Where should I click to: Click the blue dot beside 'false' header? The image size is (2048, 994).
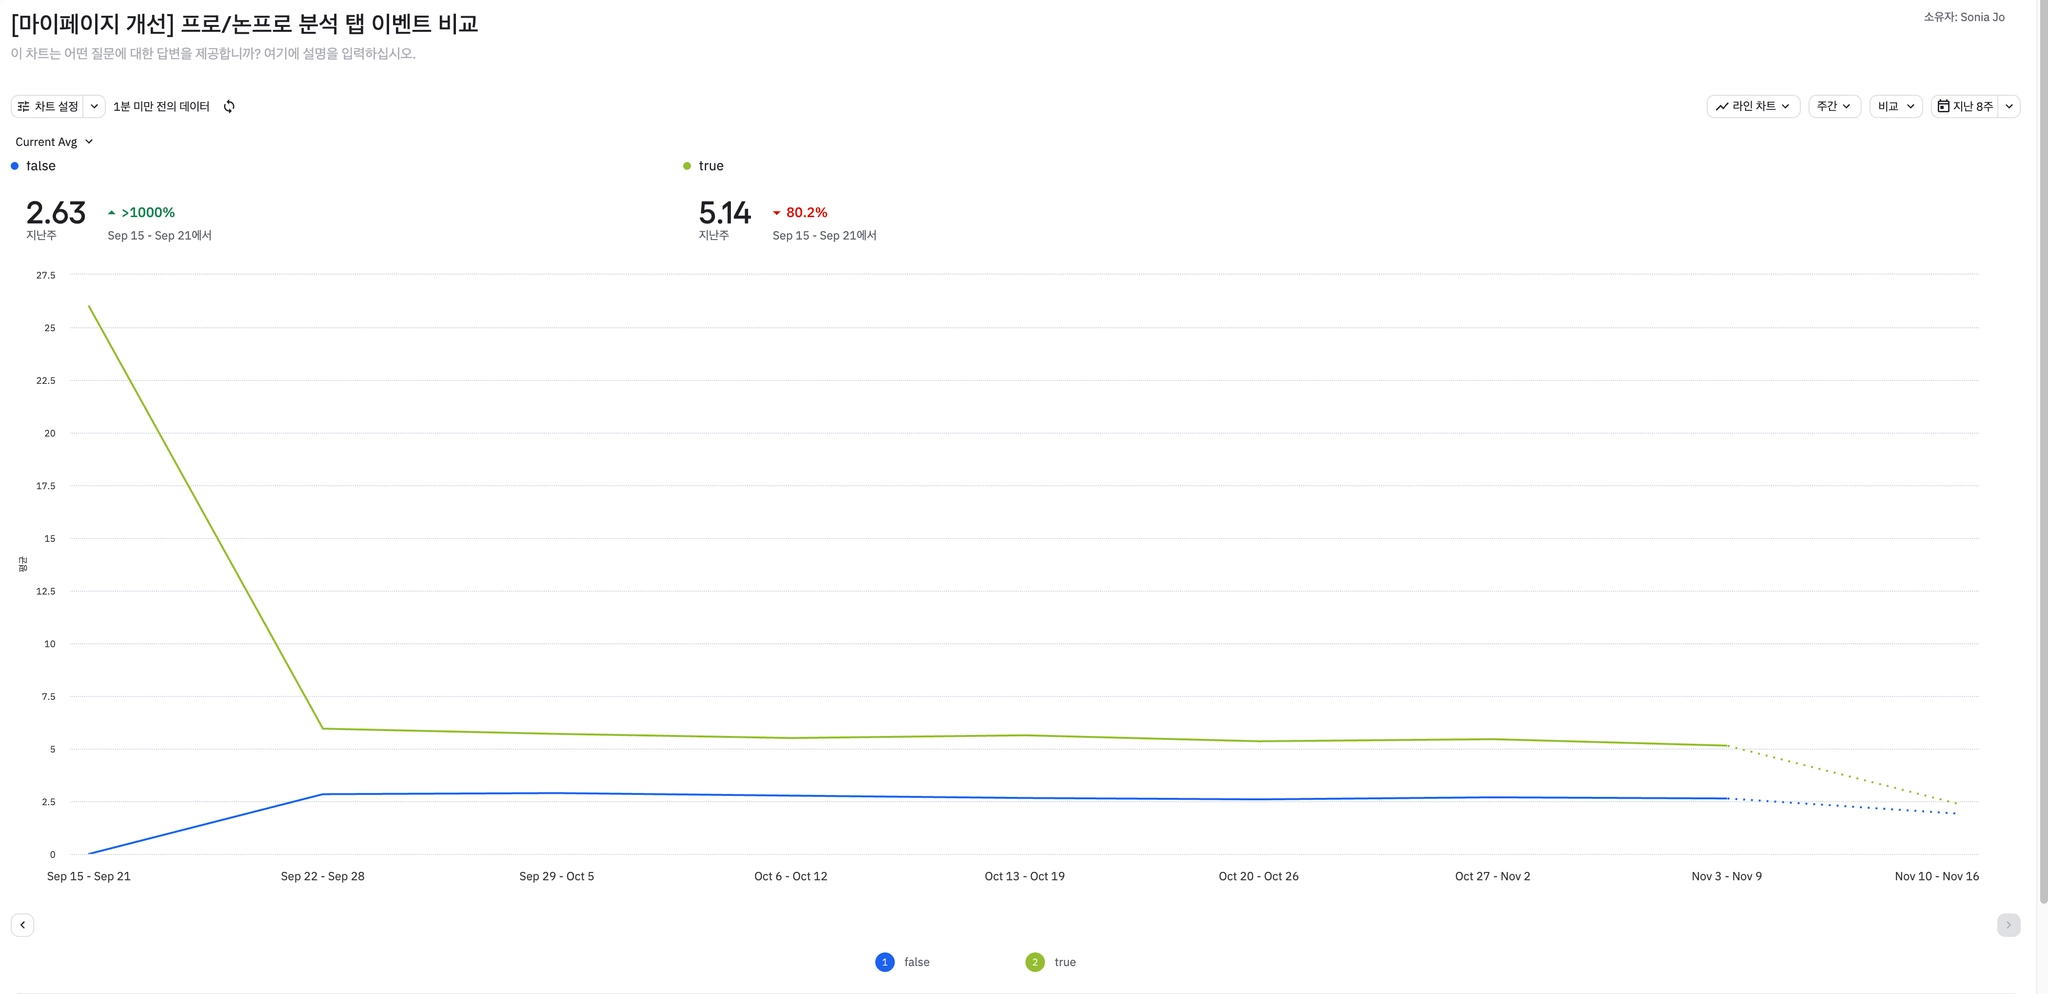[15, 166]
